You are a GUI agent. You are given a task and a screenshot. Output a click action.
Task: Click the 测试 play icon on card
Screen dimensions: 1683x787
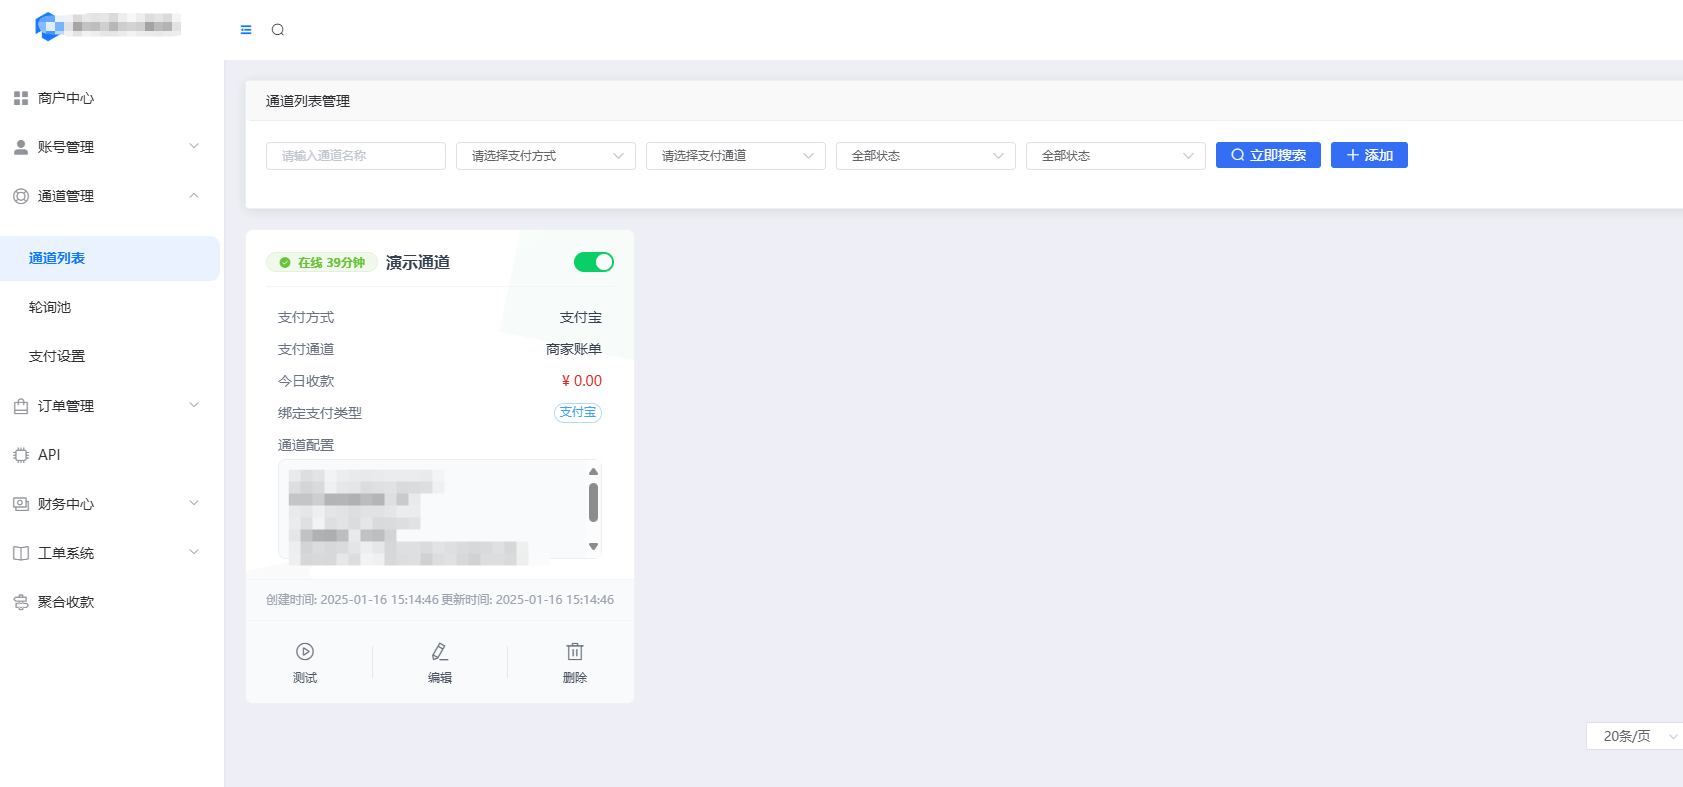pyautogui.click(x=305, y=652)
